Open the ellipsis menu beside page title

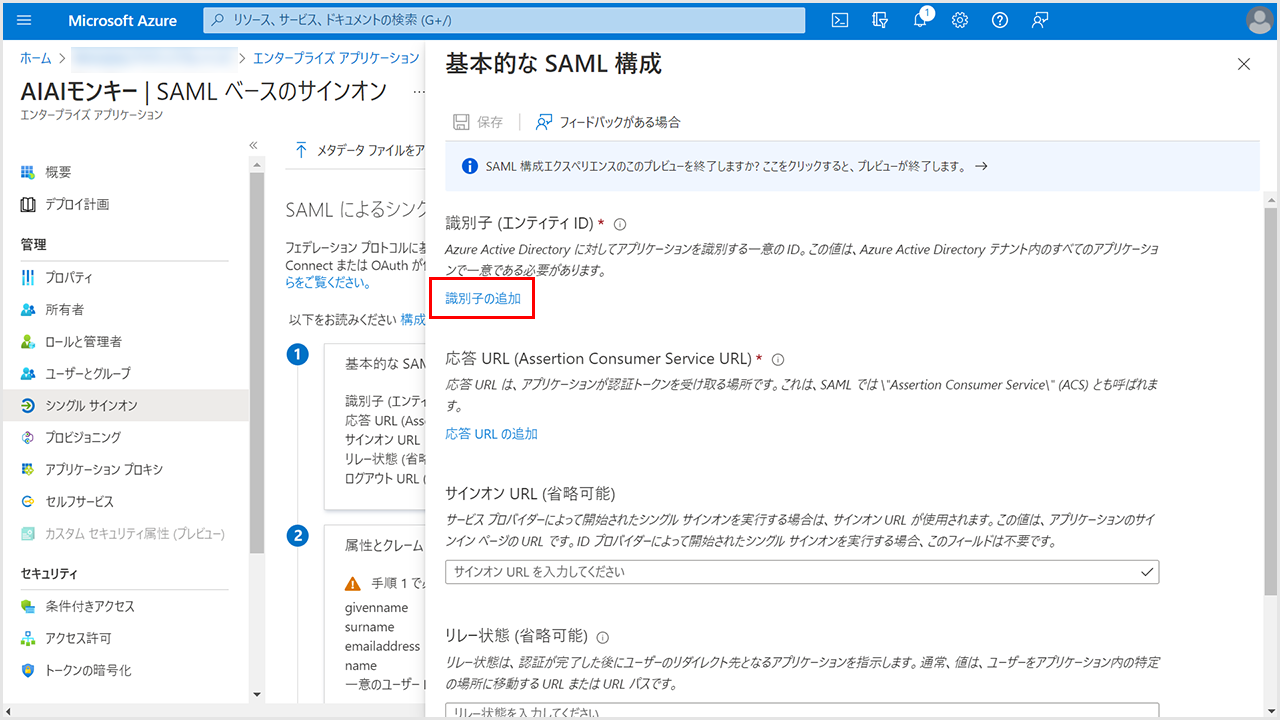pyautogui.click(x=418, y=92)
